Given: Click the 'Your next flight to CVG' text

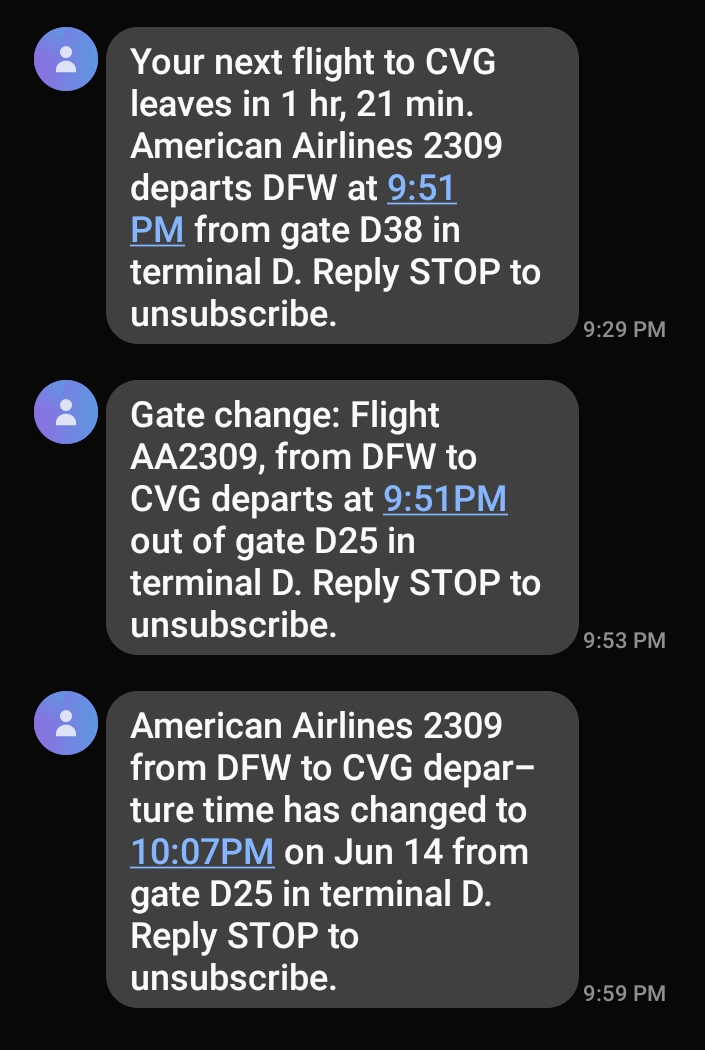Looking at the screenshot, I should pos(313,62).
